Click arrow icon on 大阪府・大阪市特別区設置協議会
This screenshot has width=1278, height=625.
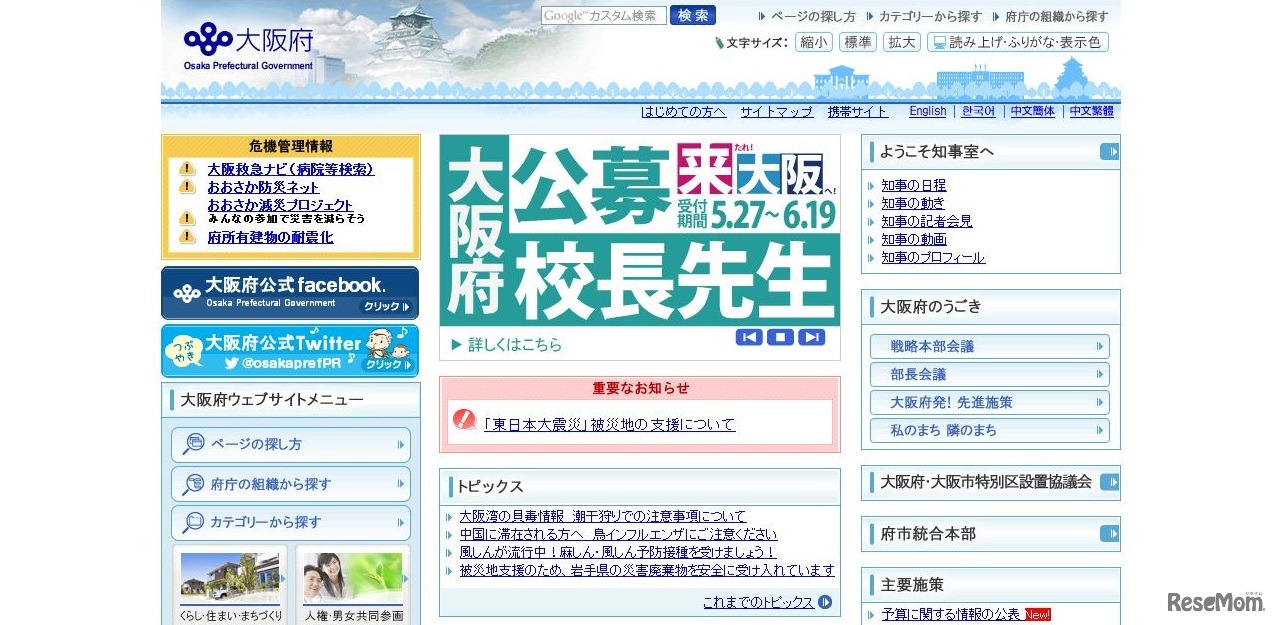click(1109, 482)
